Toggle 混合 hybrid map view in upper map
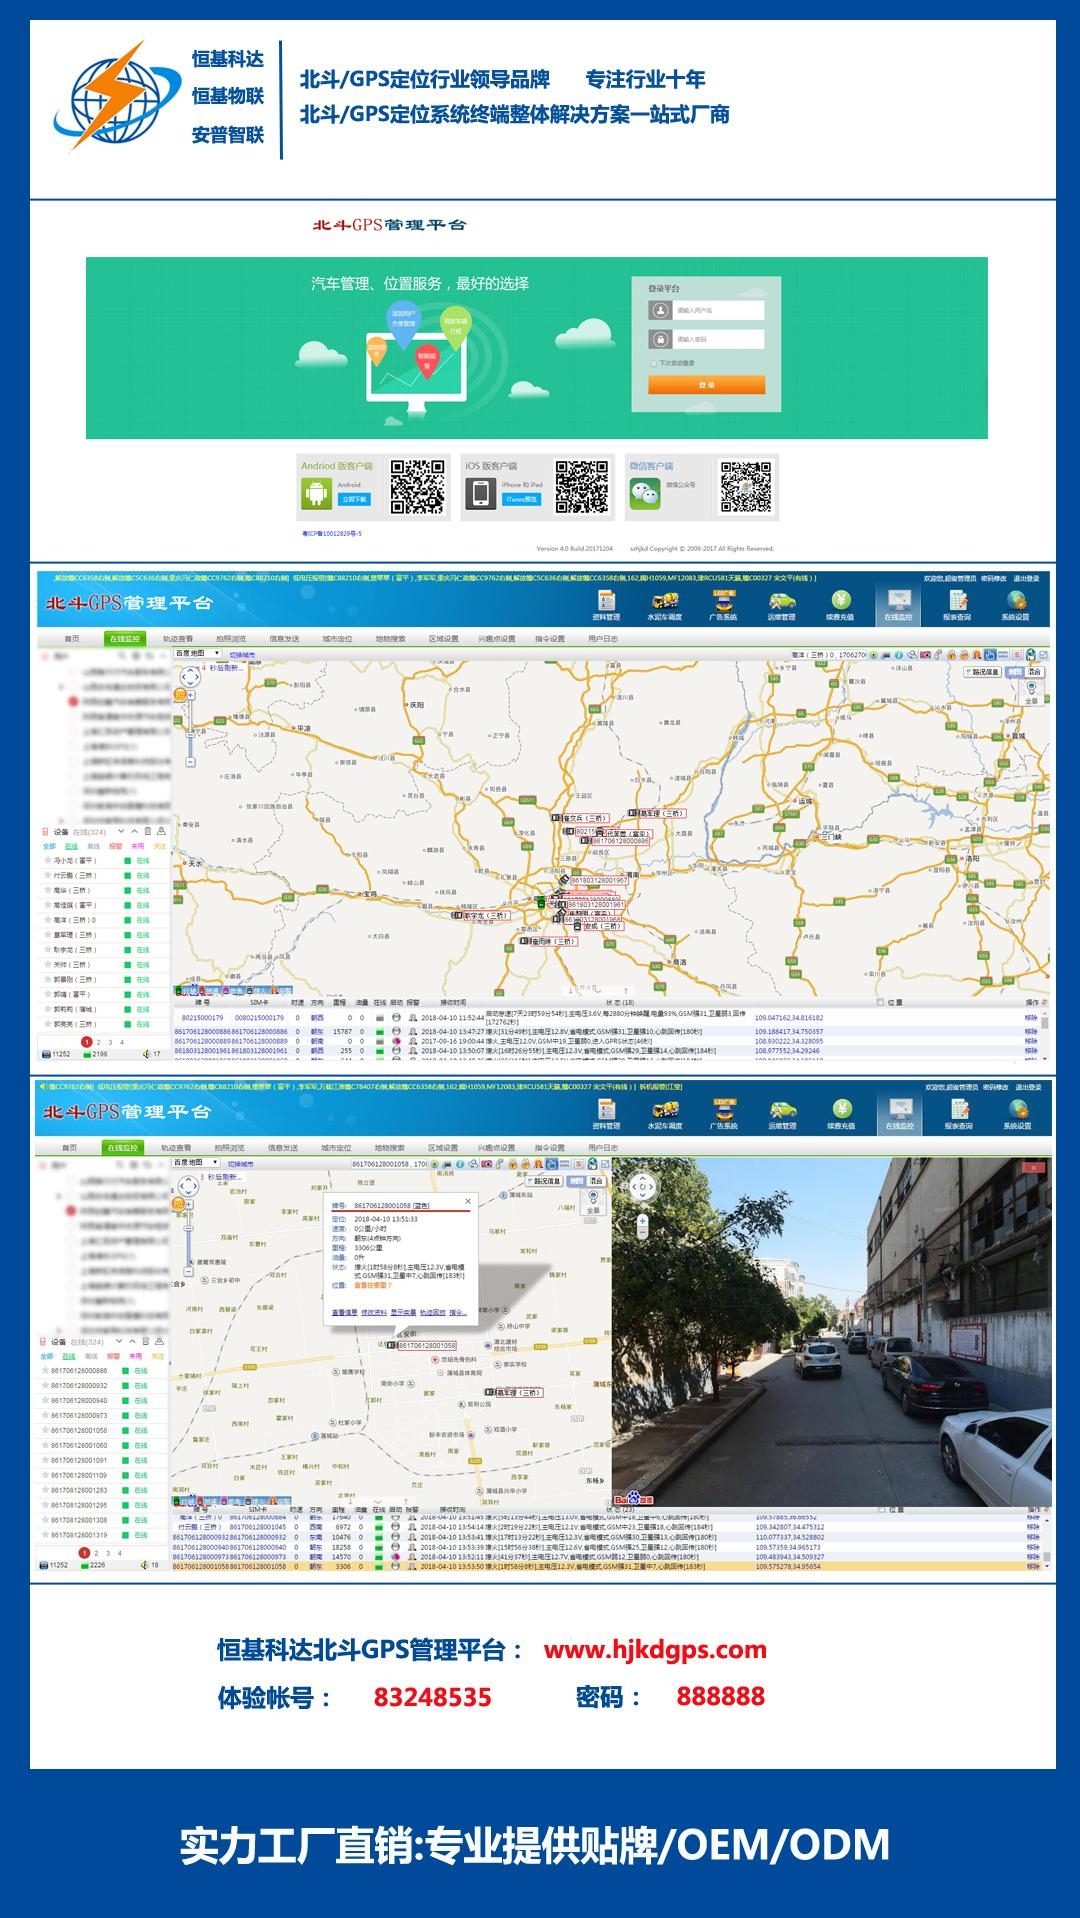Image resolution: width=1080 pixels, height=1918 pixels. 1034,672
